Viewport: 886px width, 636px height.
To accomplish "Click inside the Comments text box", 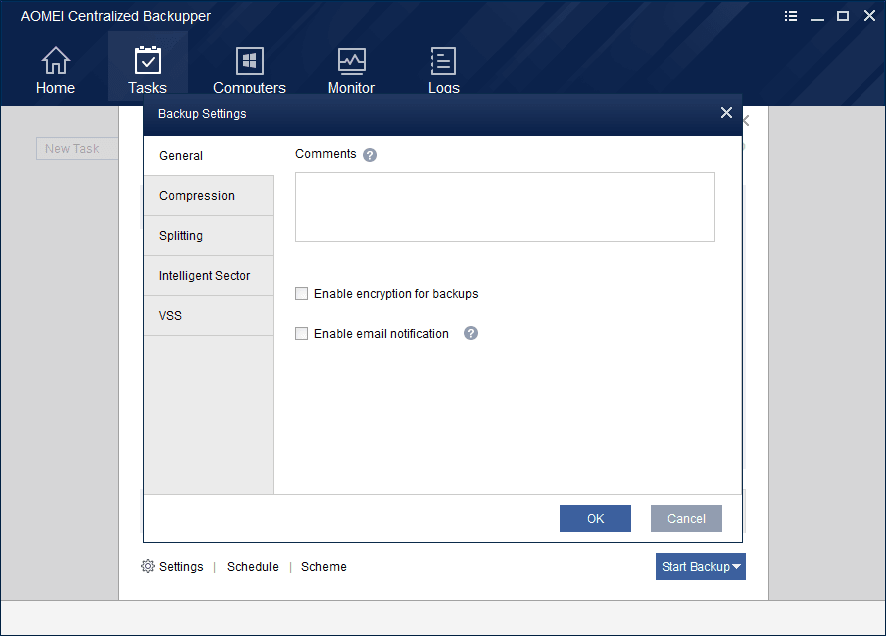I will 505,207.
